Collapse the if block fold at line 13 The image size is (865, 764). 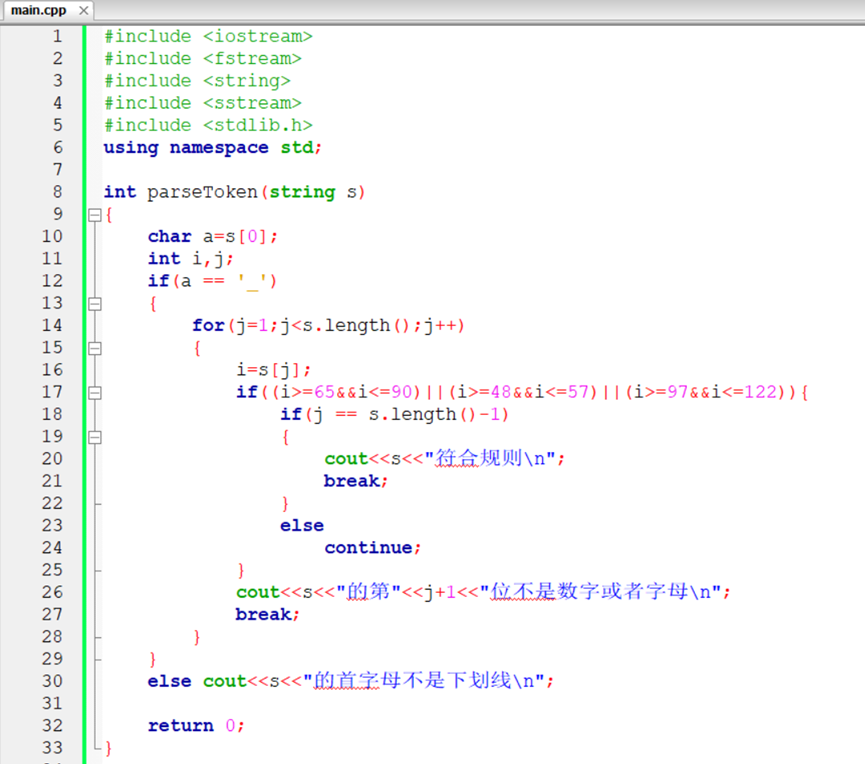[x=95, y=303]
